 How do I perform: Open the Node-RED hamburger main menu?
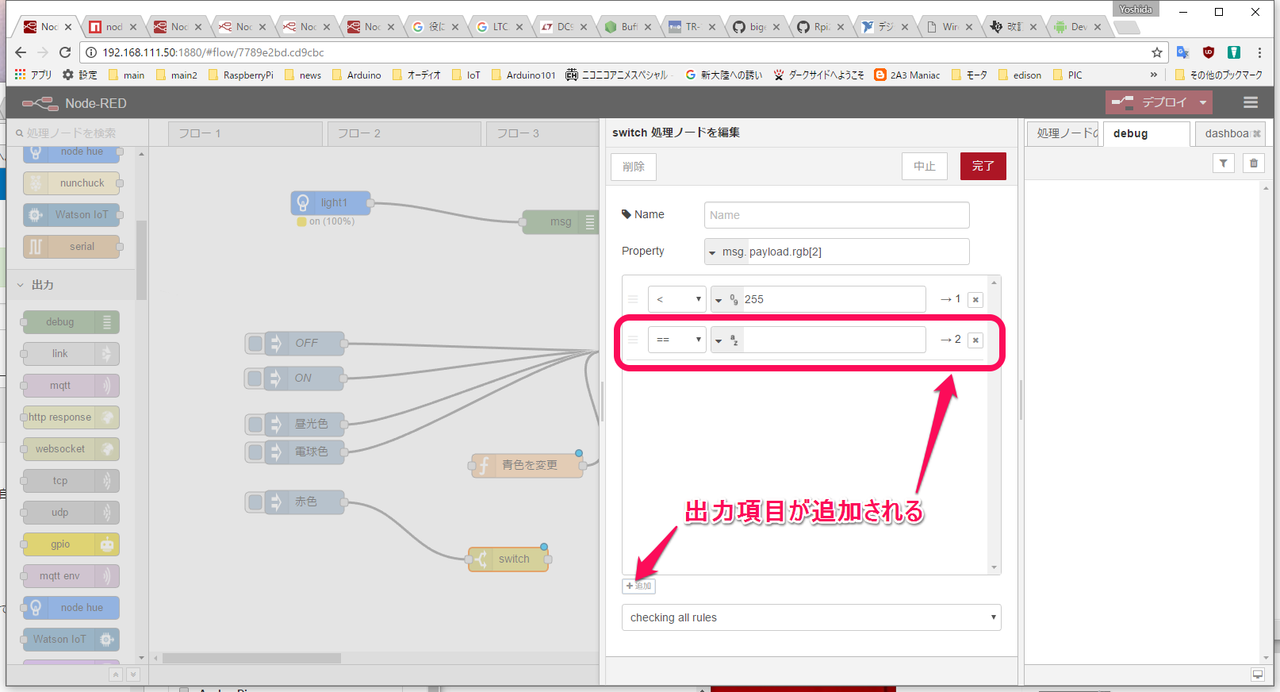coord(1250,102)
